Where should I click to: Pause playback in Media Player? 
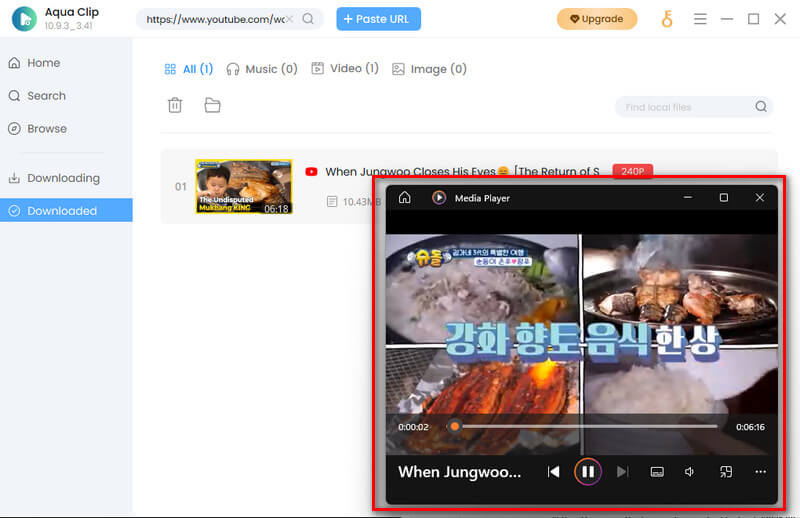[x=588, y=472]
